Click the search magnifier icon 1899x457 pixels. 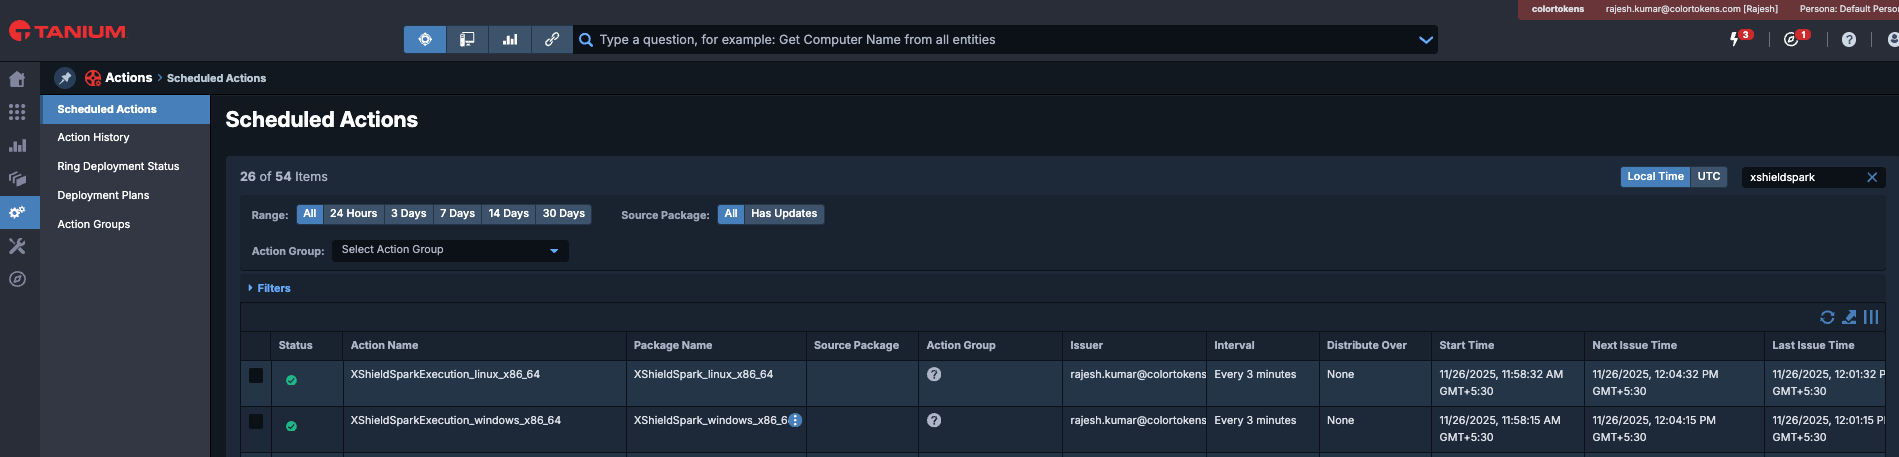click(x=586, y=40)
